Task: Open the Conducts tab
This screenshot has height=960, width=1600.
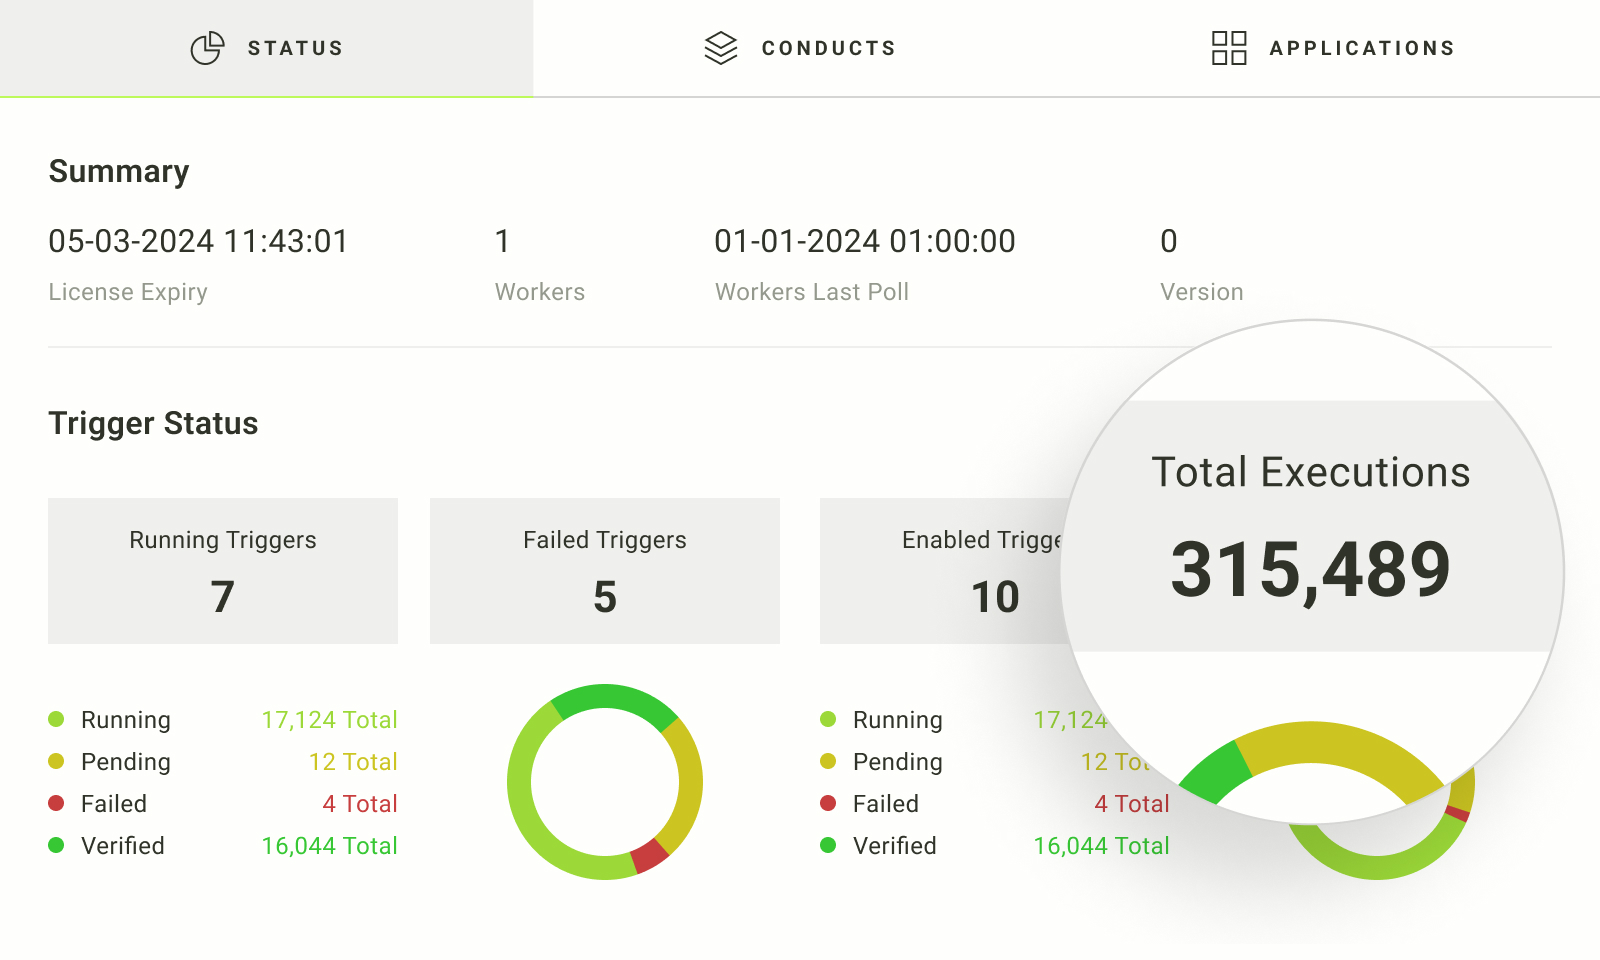Action: (x=800, y=48)
